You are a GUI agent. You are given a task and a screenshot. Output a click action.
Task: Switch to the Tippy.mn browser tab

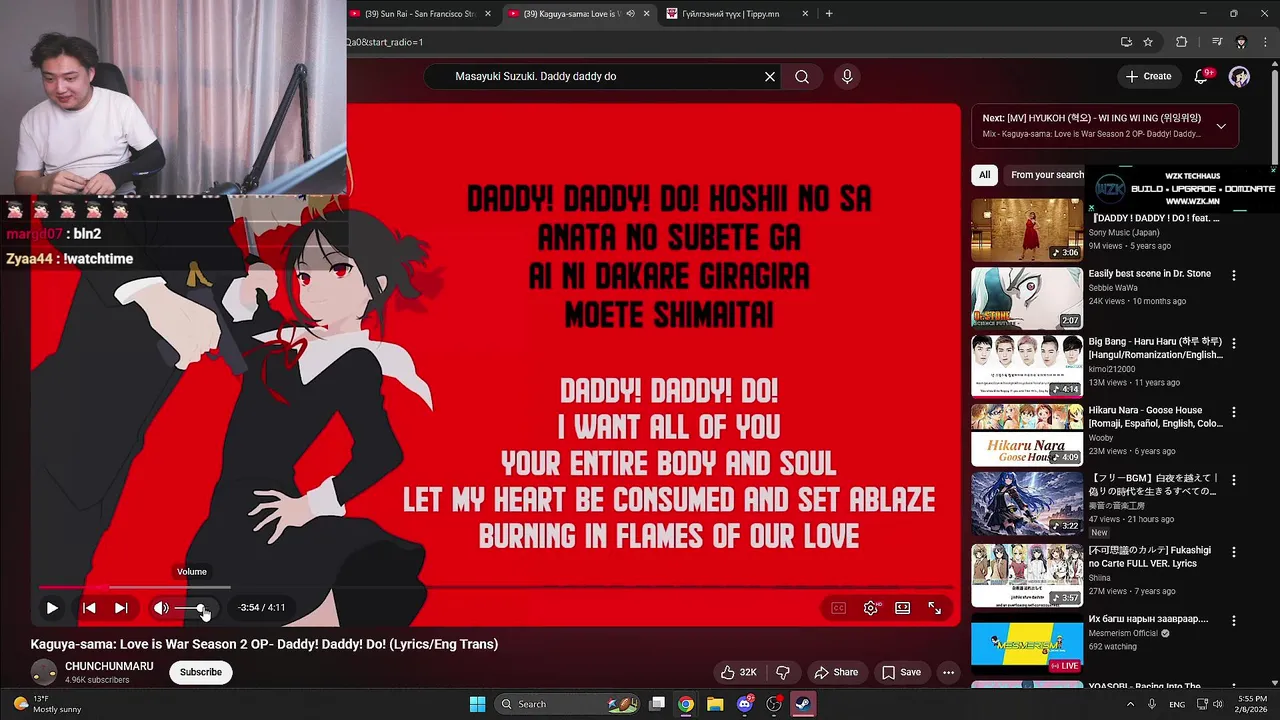[x=730, y=14]
